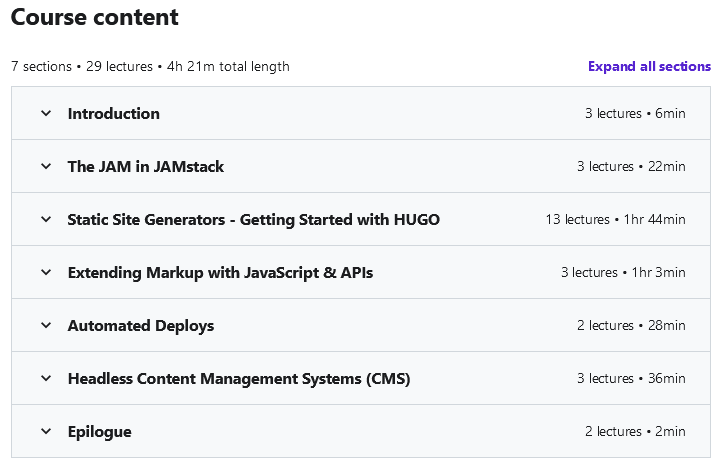Click the 2 lectures • 28min label

(631, 325)
